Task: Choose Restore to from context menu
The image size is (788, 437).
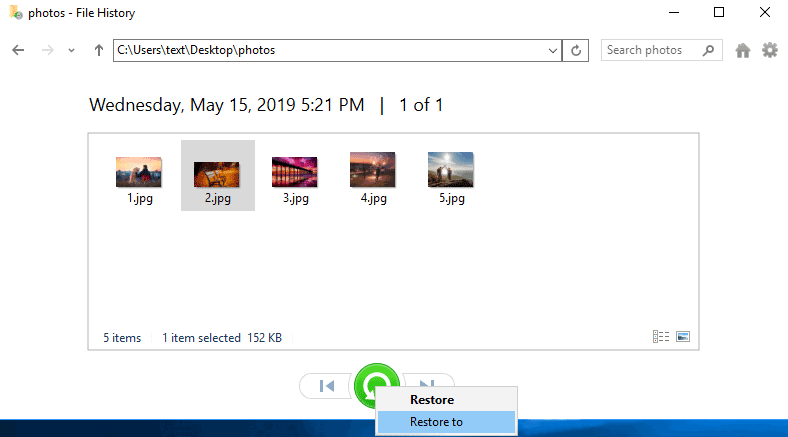Action: (436, 422)
